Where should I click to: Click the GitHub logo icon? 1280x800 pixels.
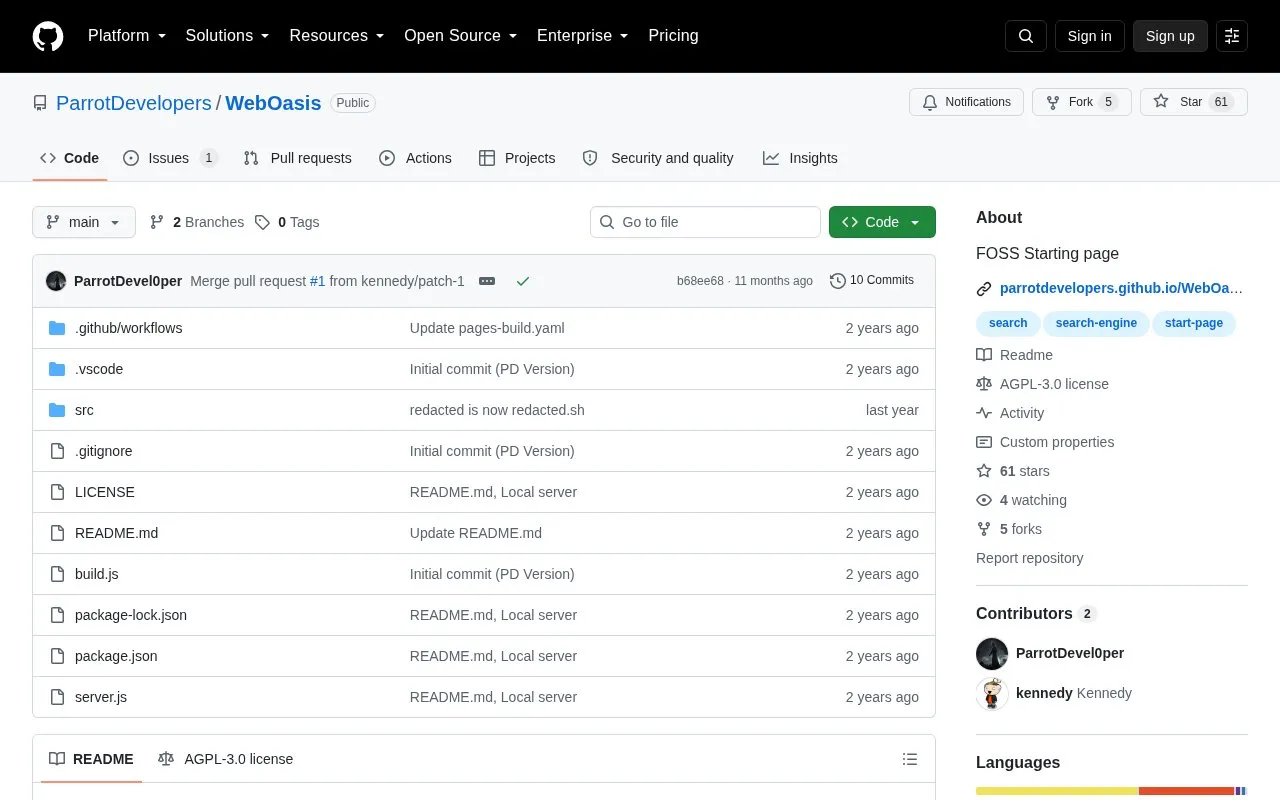click(48, 36)
